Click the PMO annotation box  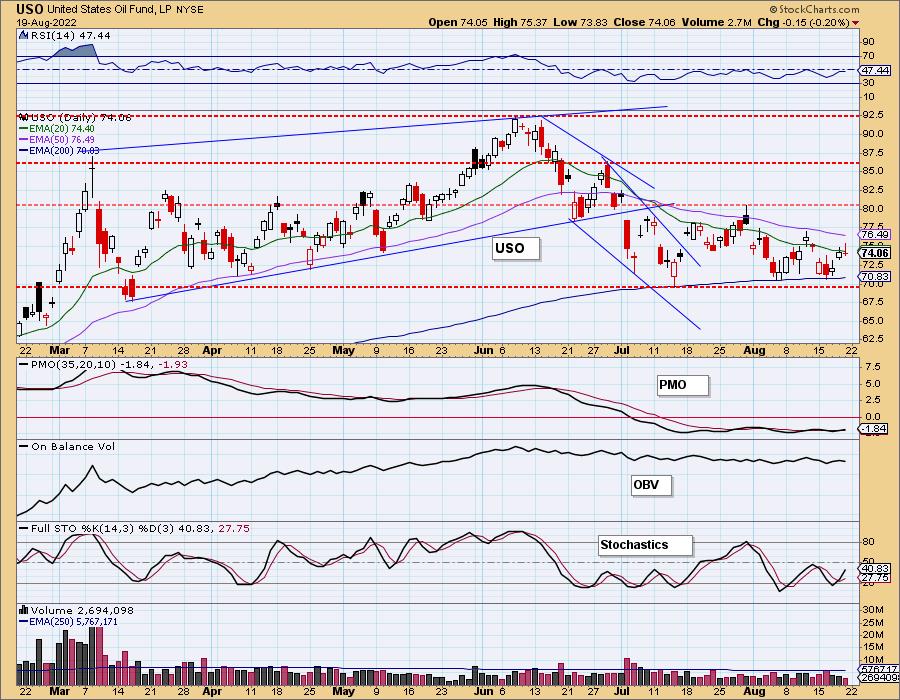coord(683,385)
